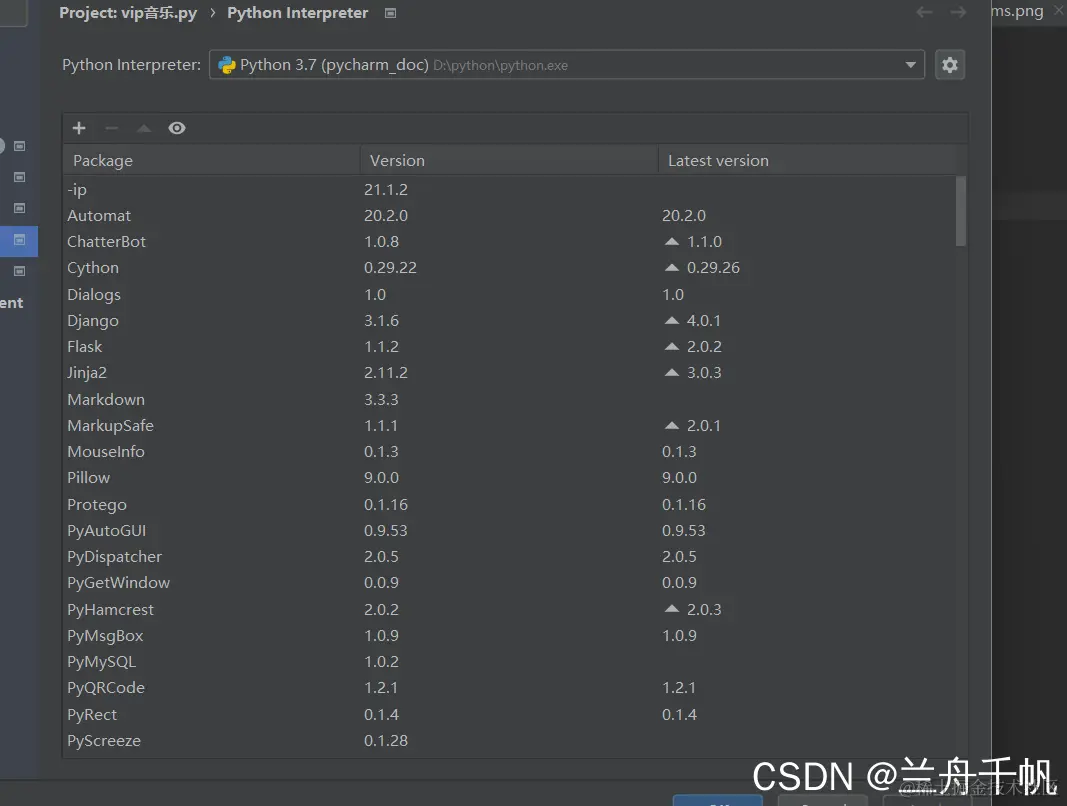The width and height of the screenshot is (1067, 806).
Task: Click the Project: vip音乐.py breadcrumb
Action: pos(128,13)
